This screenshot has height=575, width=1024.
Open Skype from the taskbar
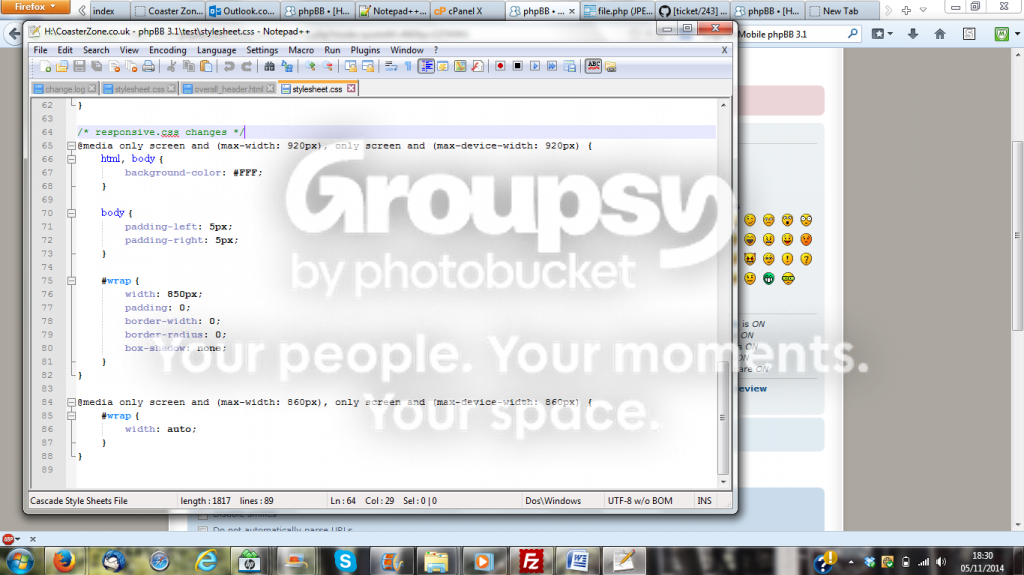tap(345, 561)
